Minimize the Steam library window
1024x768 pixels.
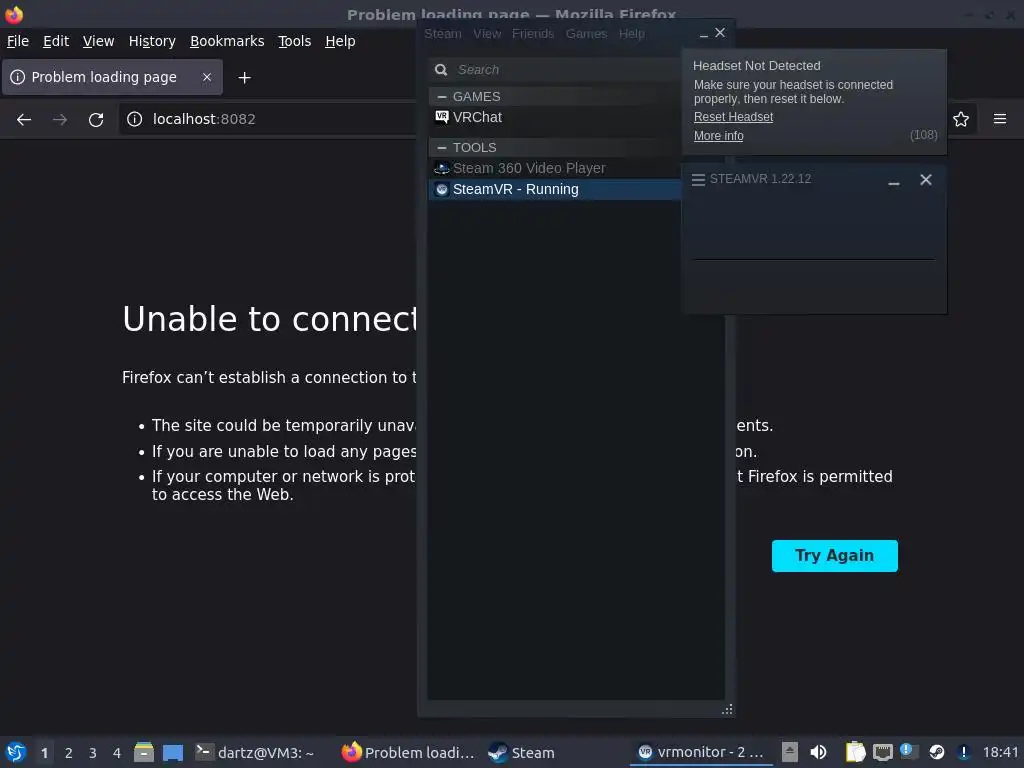[x=703, y=34]
